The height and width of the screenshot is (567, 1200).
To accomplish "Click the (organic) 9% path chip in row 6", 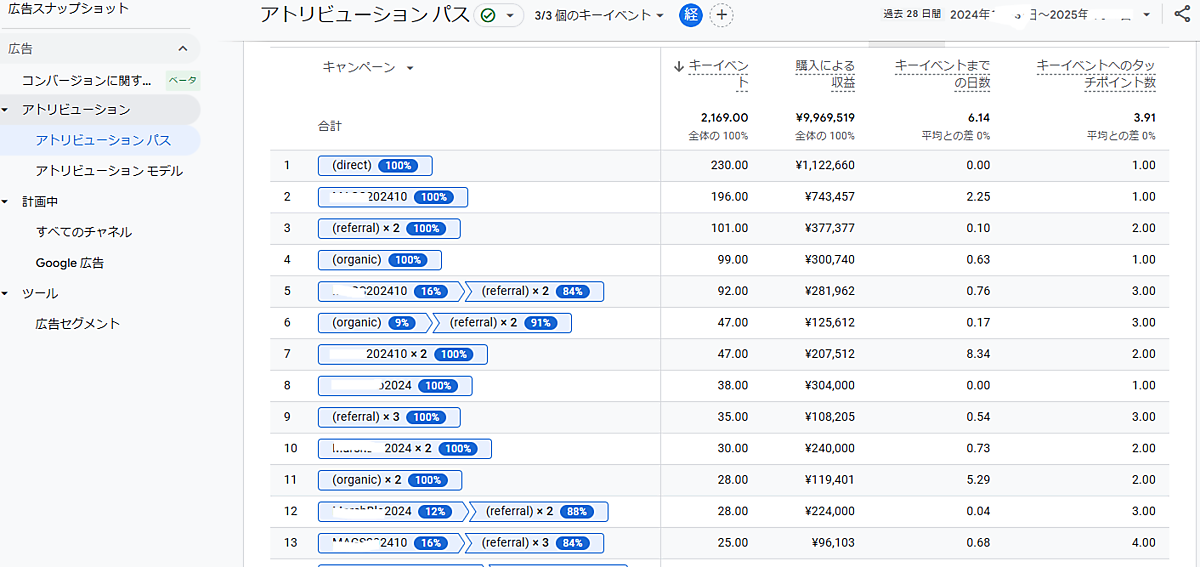I will coord(373,323).
